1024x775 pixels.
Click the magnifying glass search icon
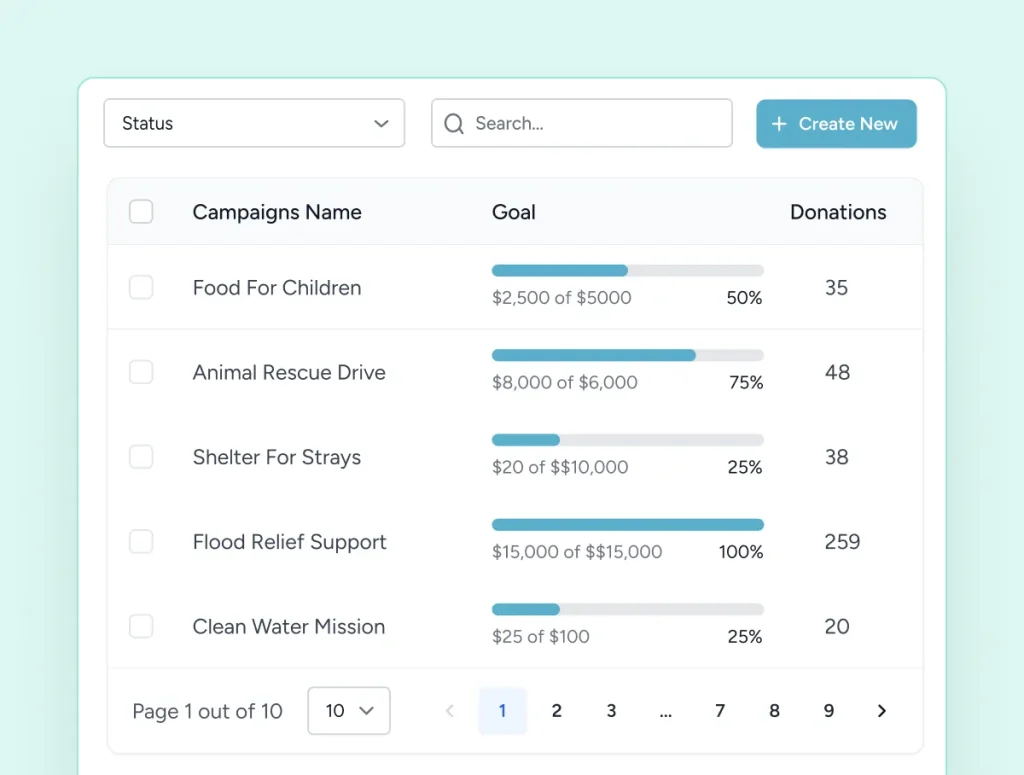(454, 123)
